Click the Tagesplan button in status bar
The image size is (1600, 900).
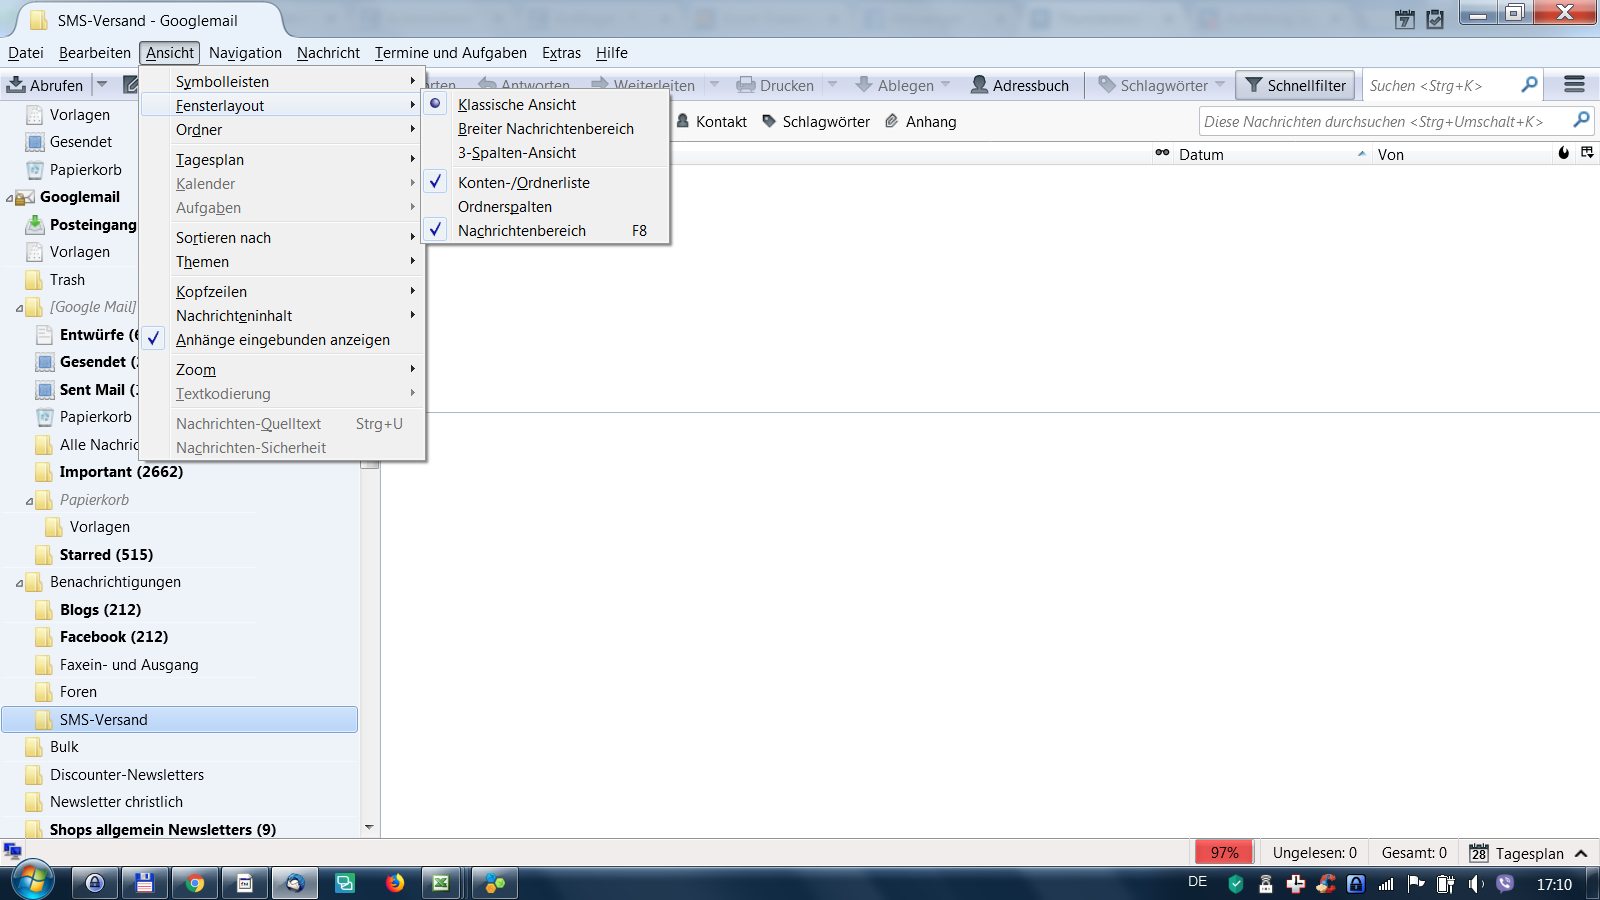tap(1518, 853)
